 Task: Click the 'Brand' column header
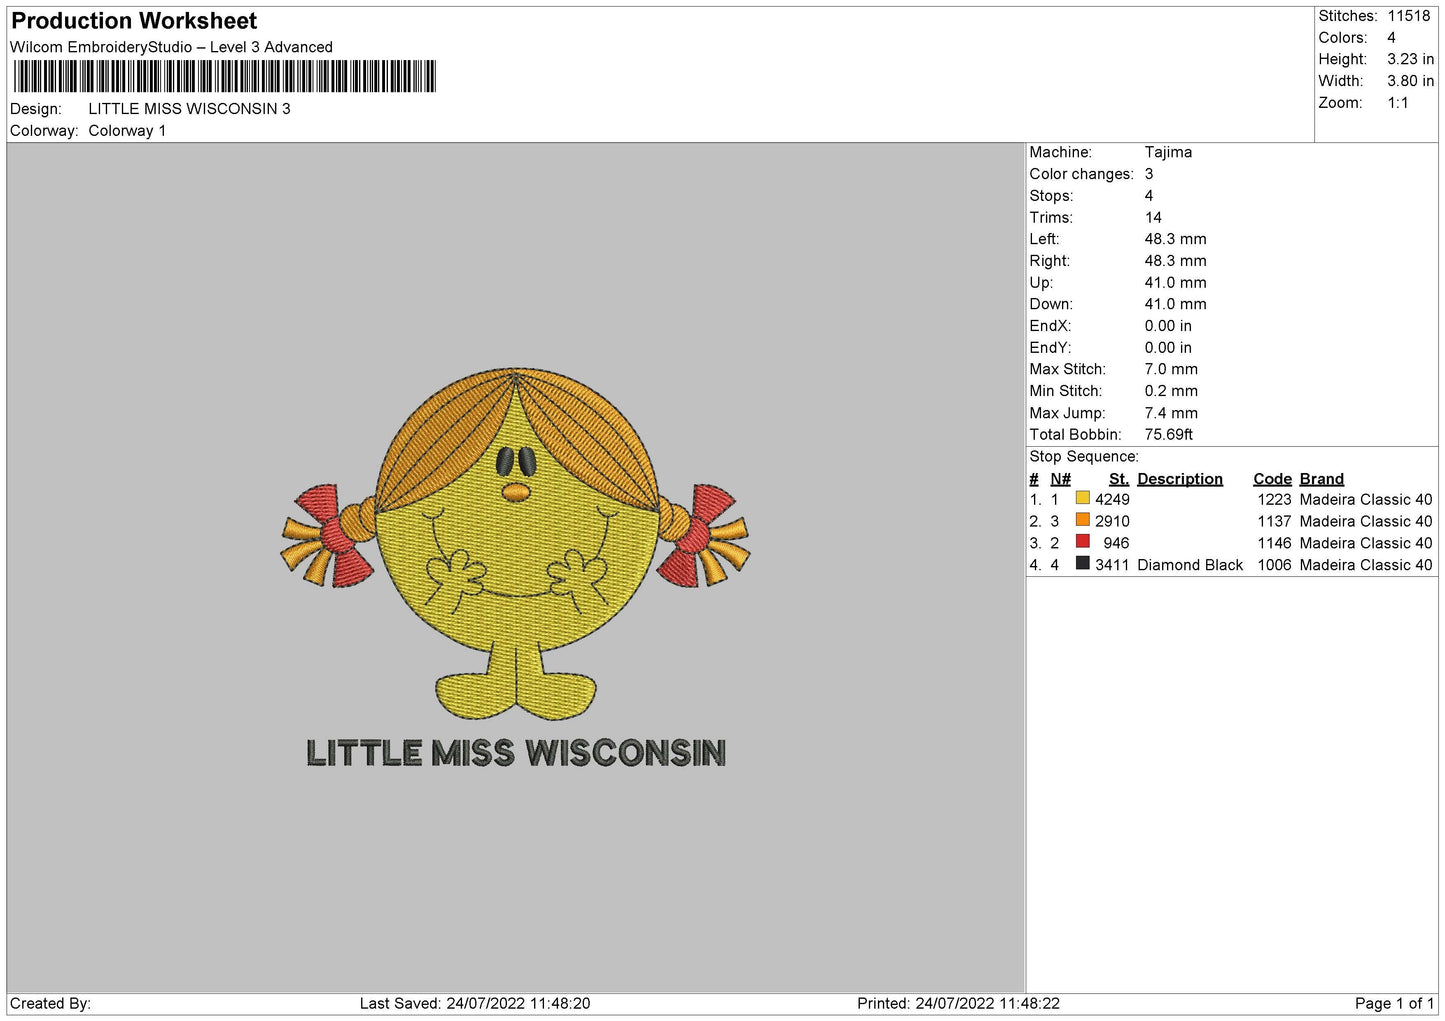pos(1322,479)
